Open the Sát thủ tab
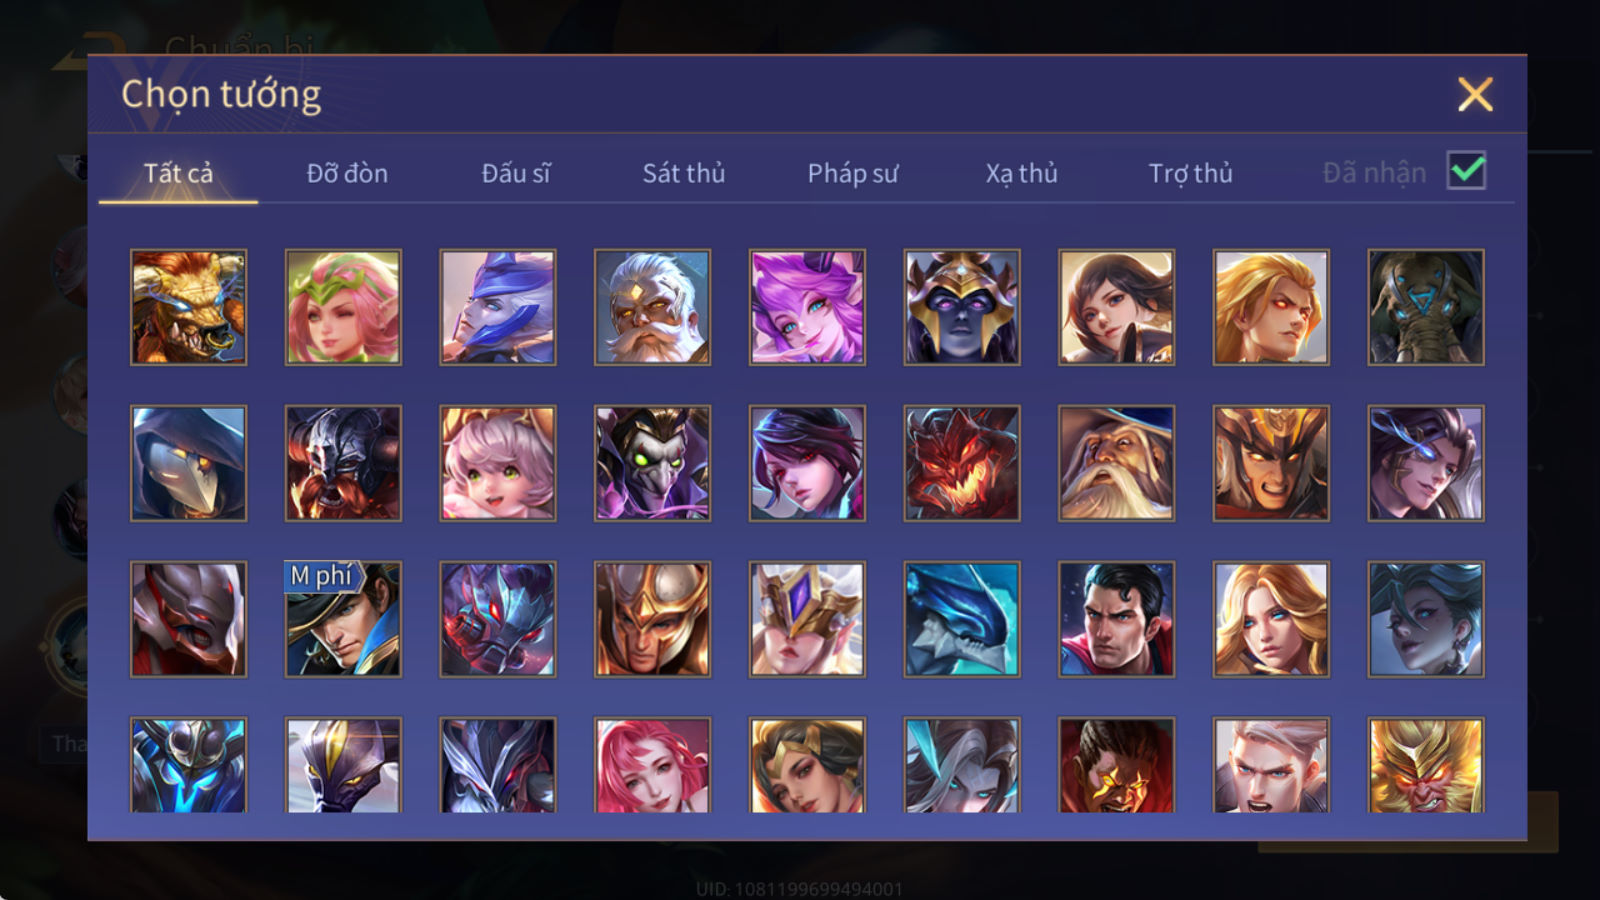The image size is (1600, 900). [684, 173]
